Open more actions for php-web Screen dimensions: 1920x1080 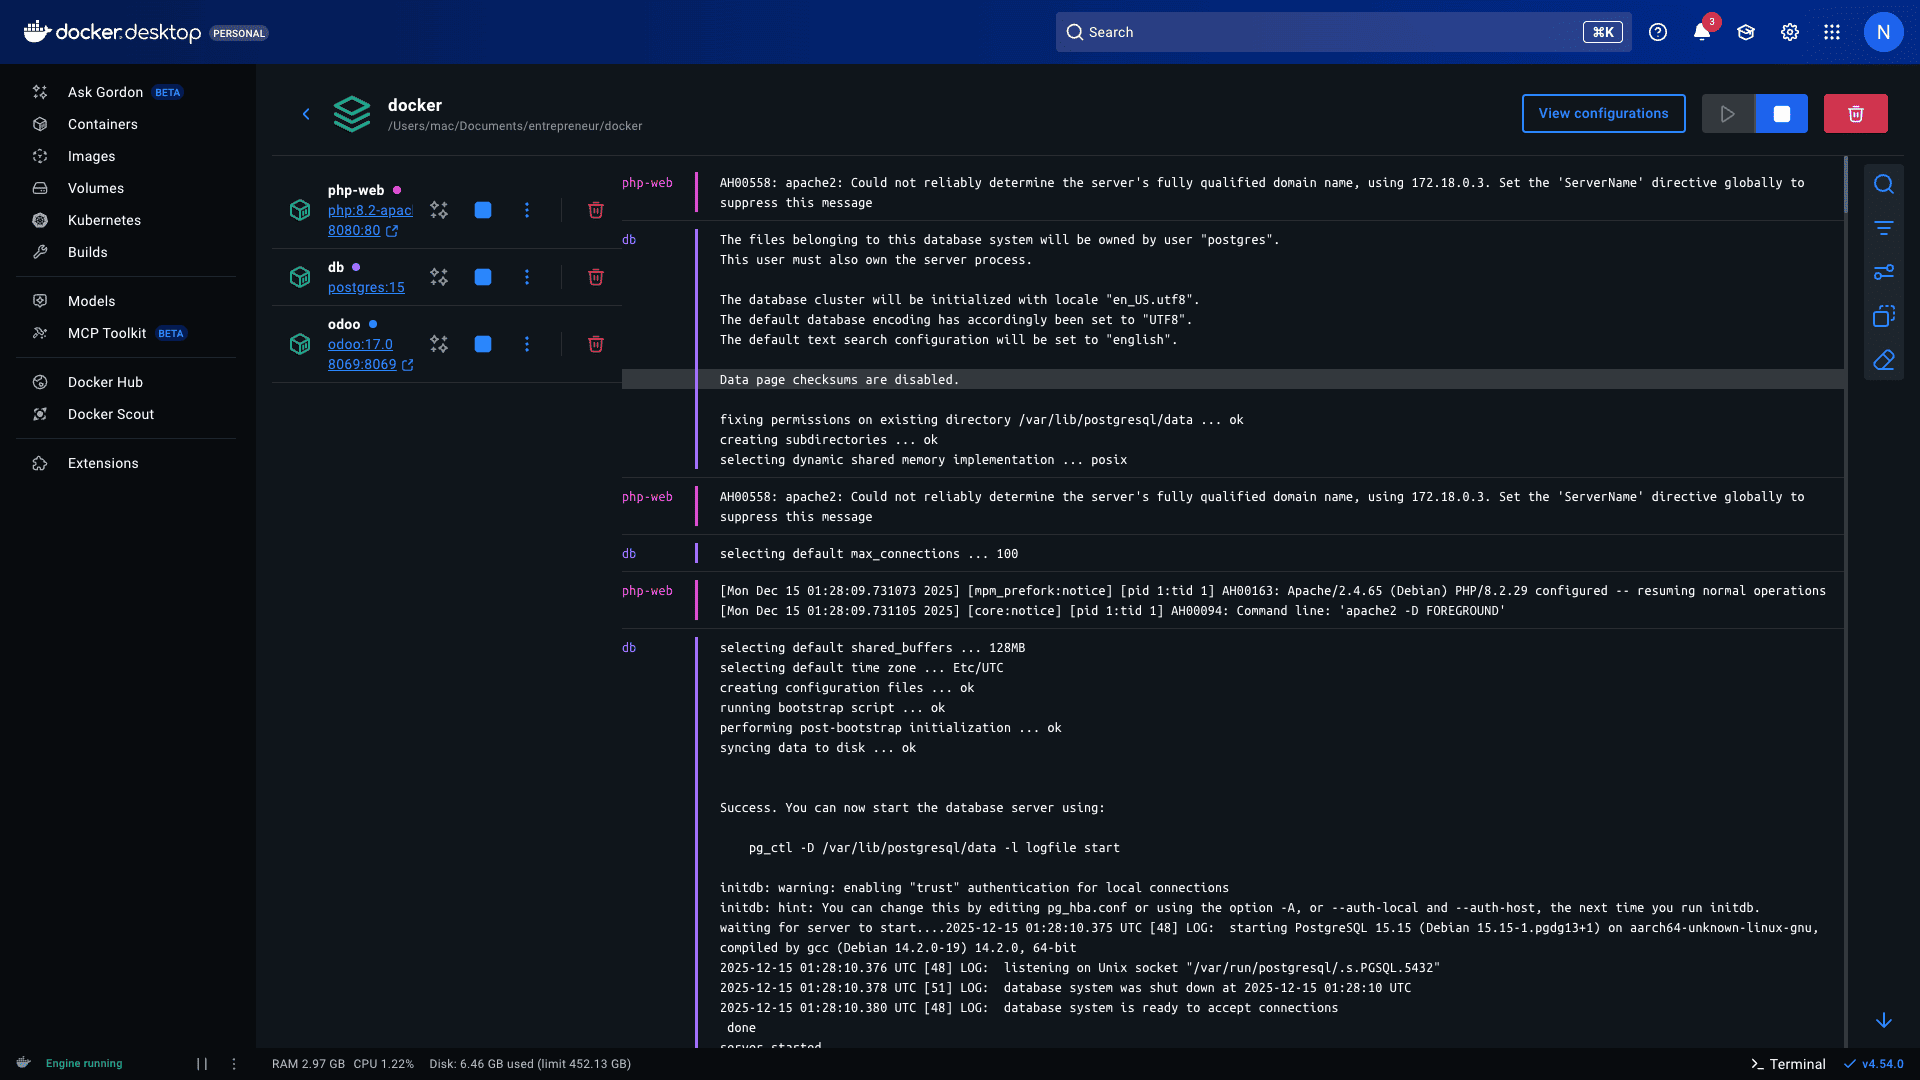point(527,210)
